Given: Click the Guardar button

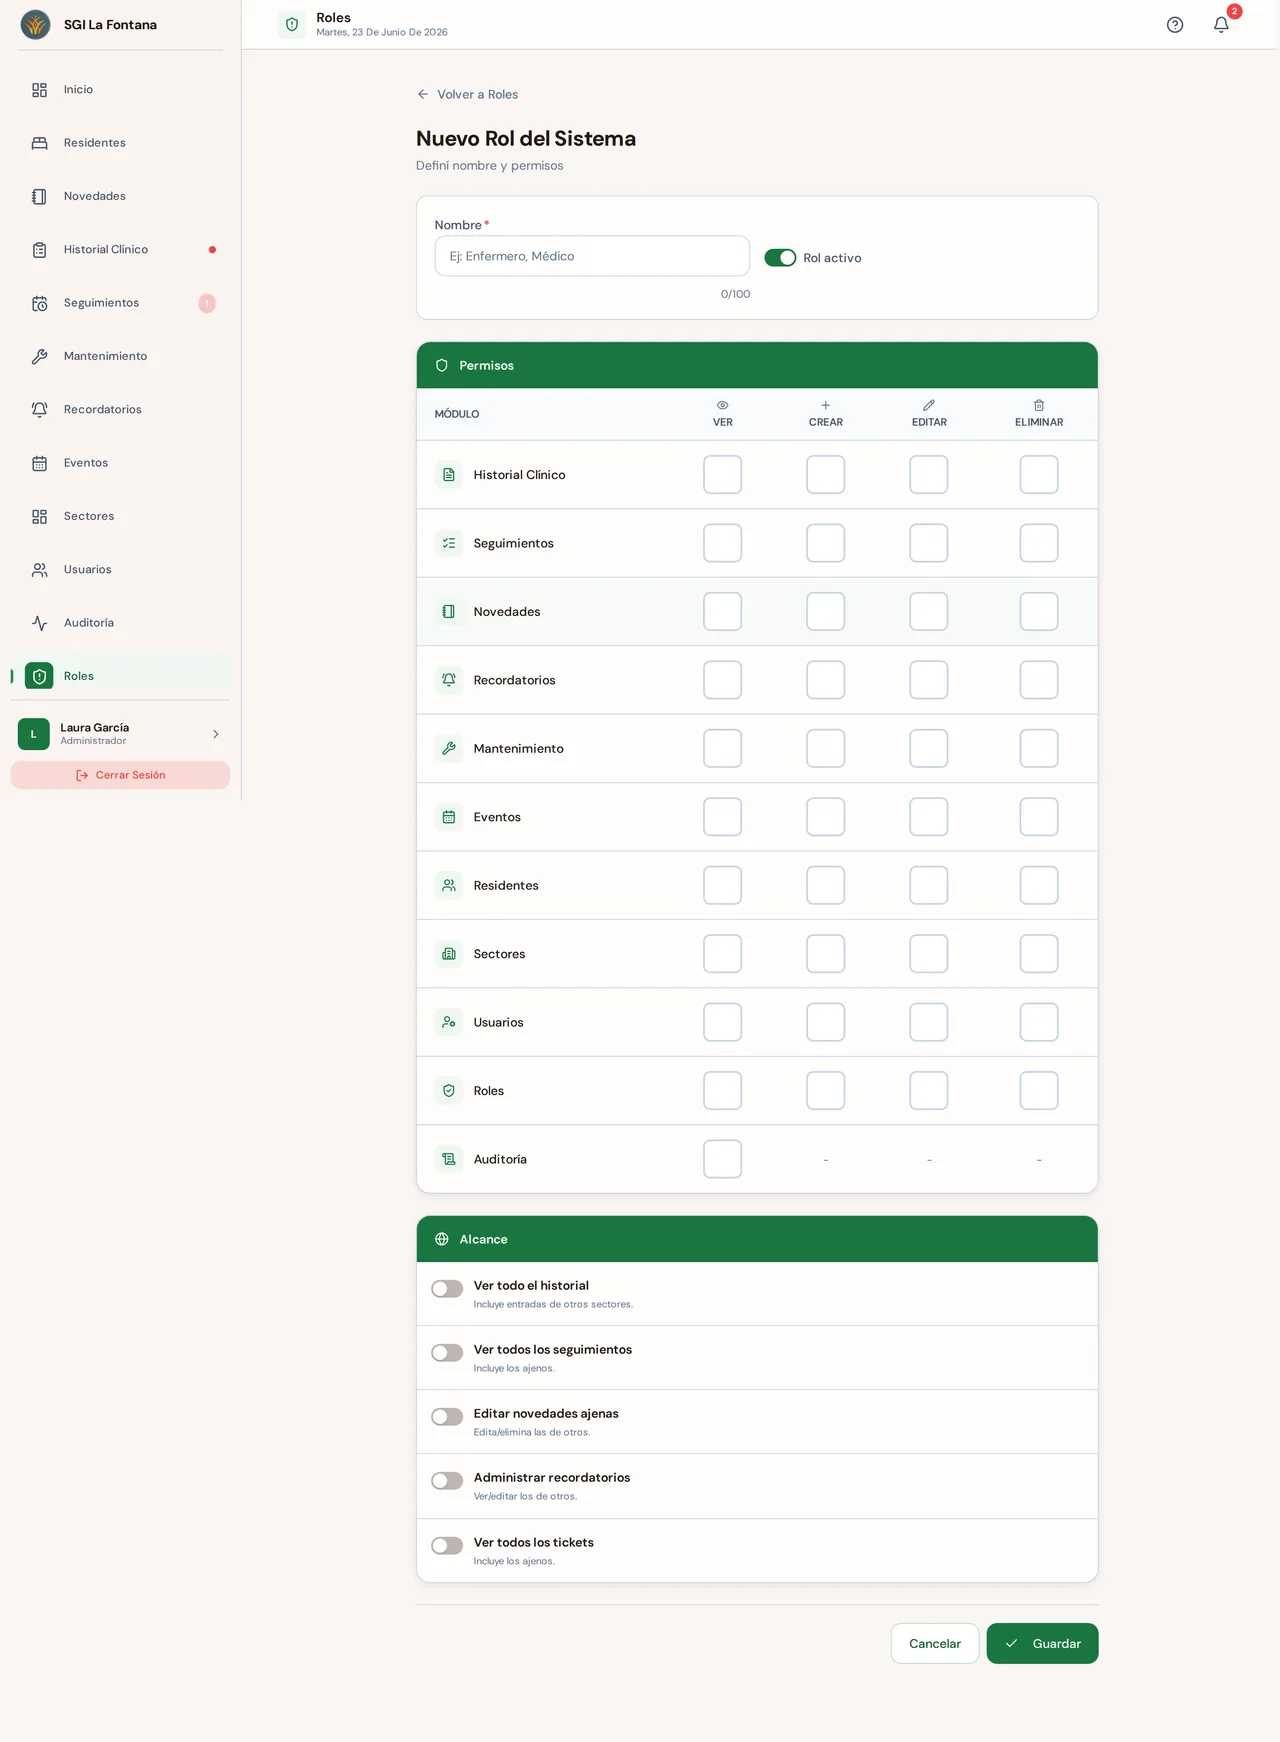Looking at the screenshot, I should (x=1042, y=1644).
